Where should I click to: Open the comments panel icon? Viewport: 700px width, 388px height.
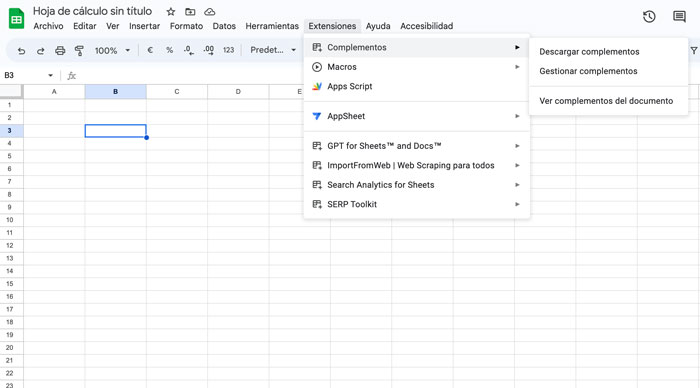pyautogui.click(x=679, y=17)
